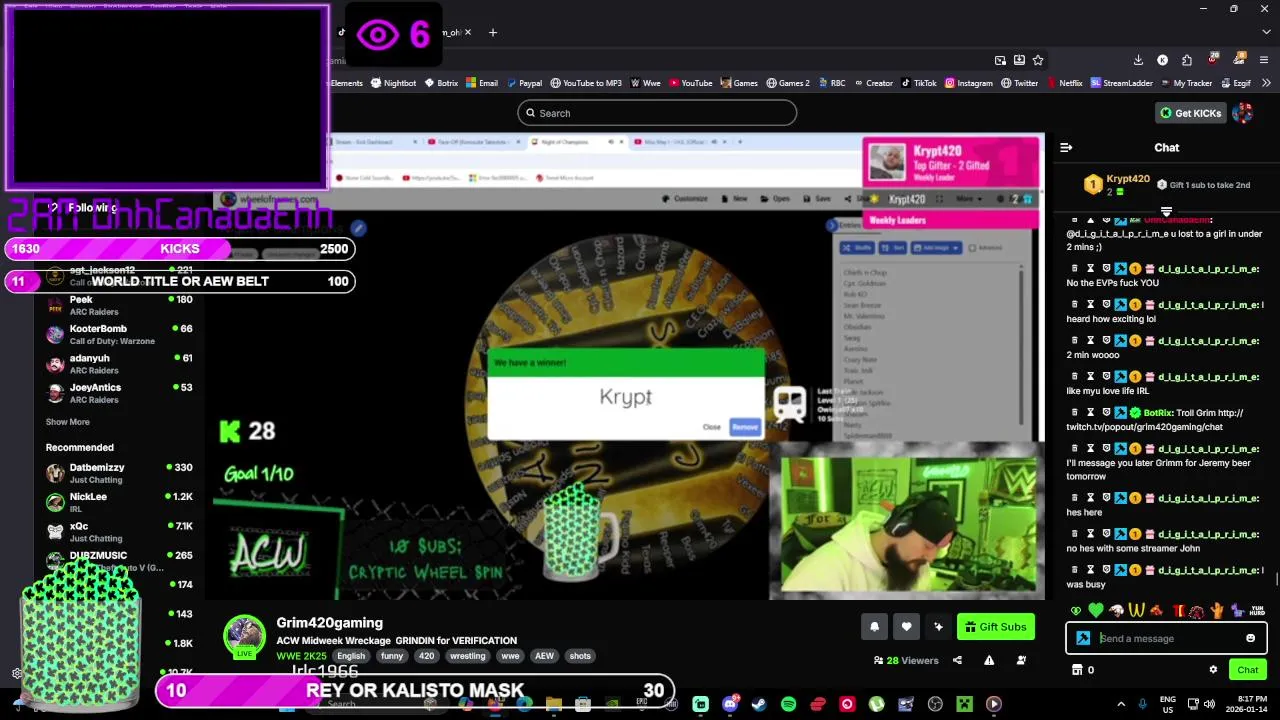Open OBS Studio from the taskbar

tap(935, 704)
